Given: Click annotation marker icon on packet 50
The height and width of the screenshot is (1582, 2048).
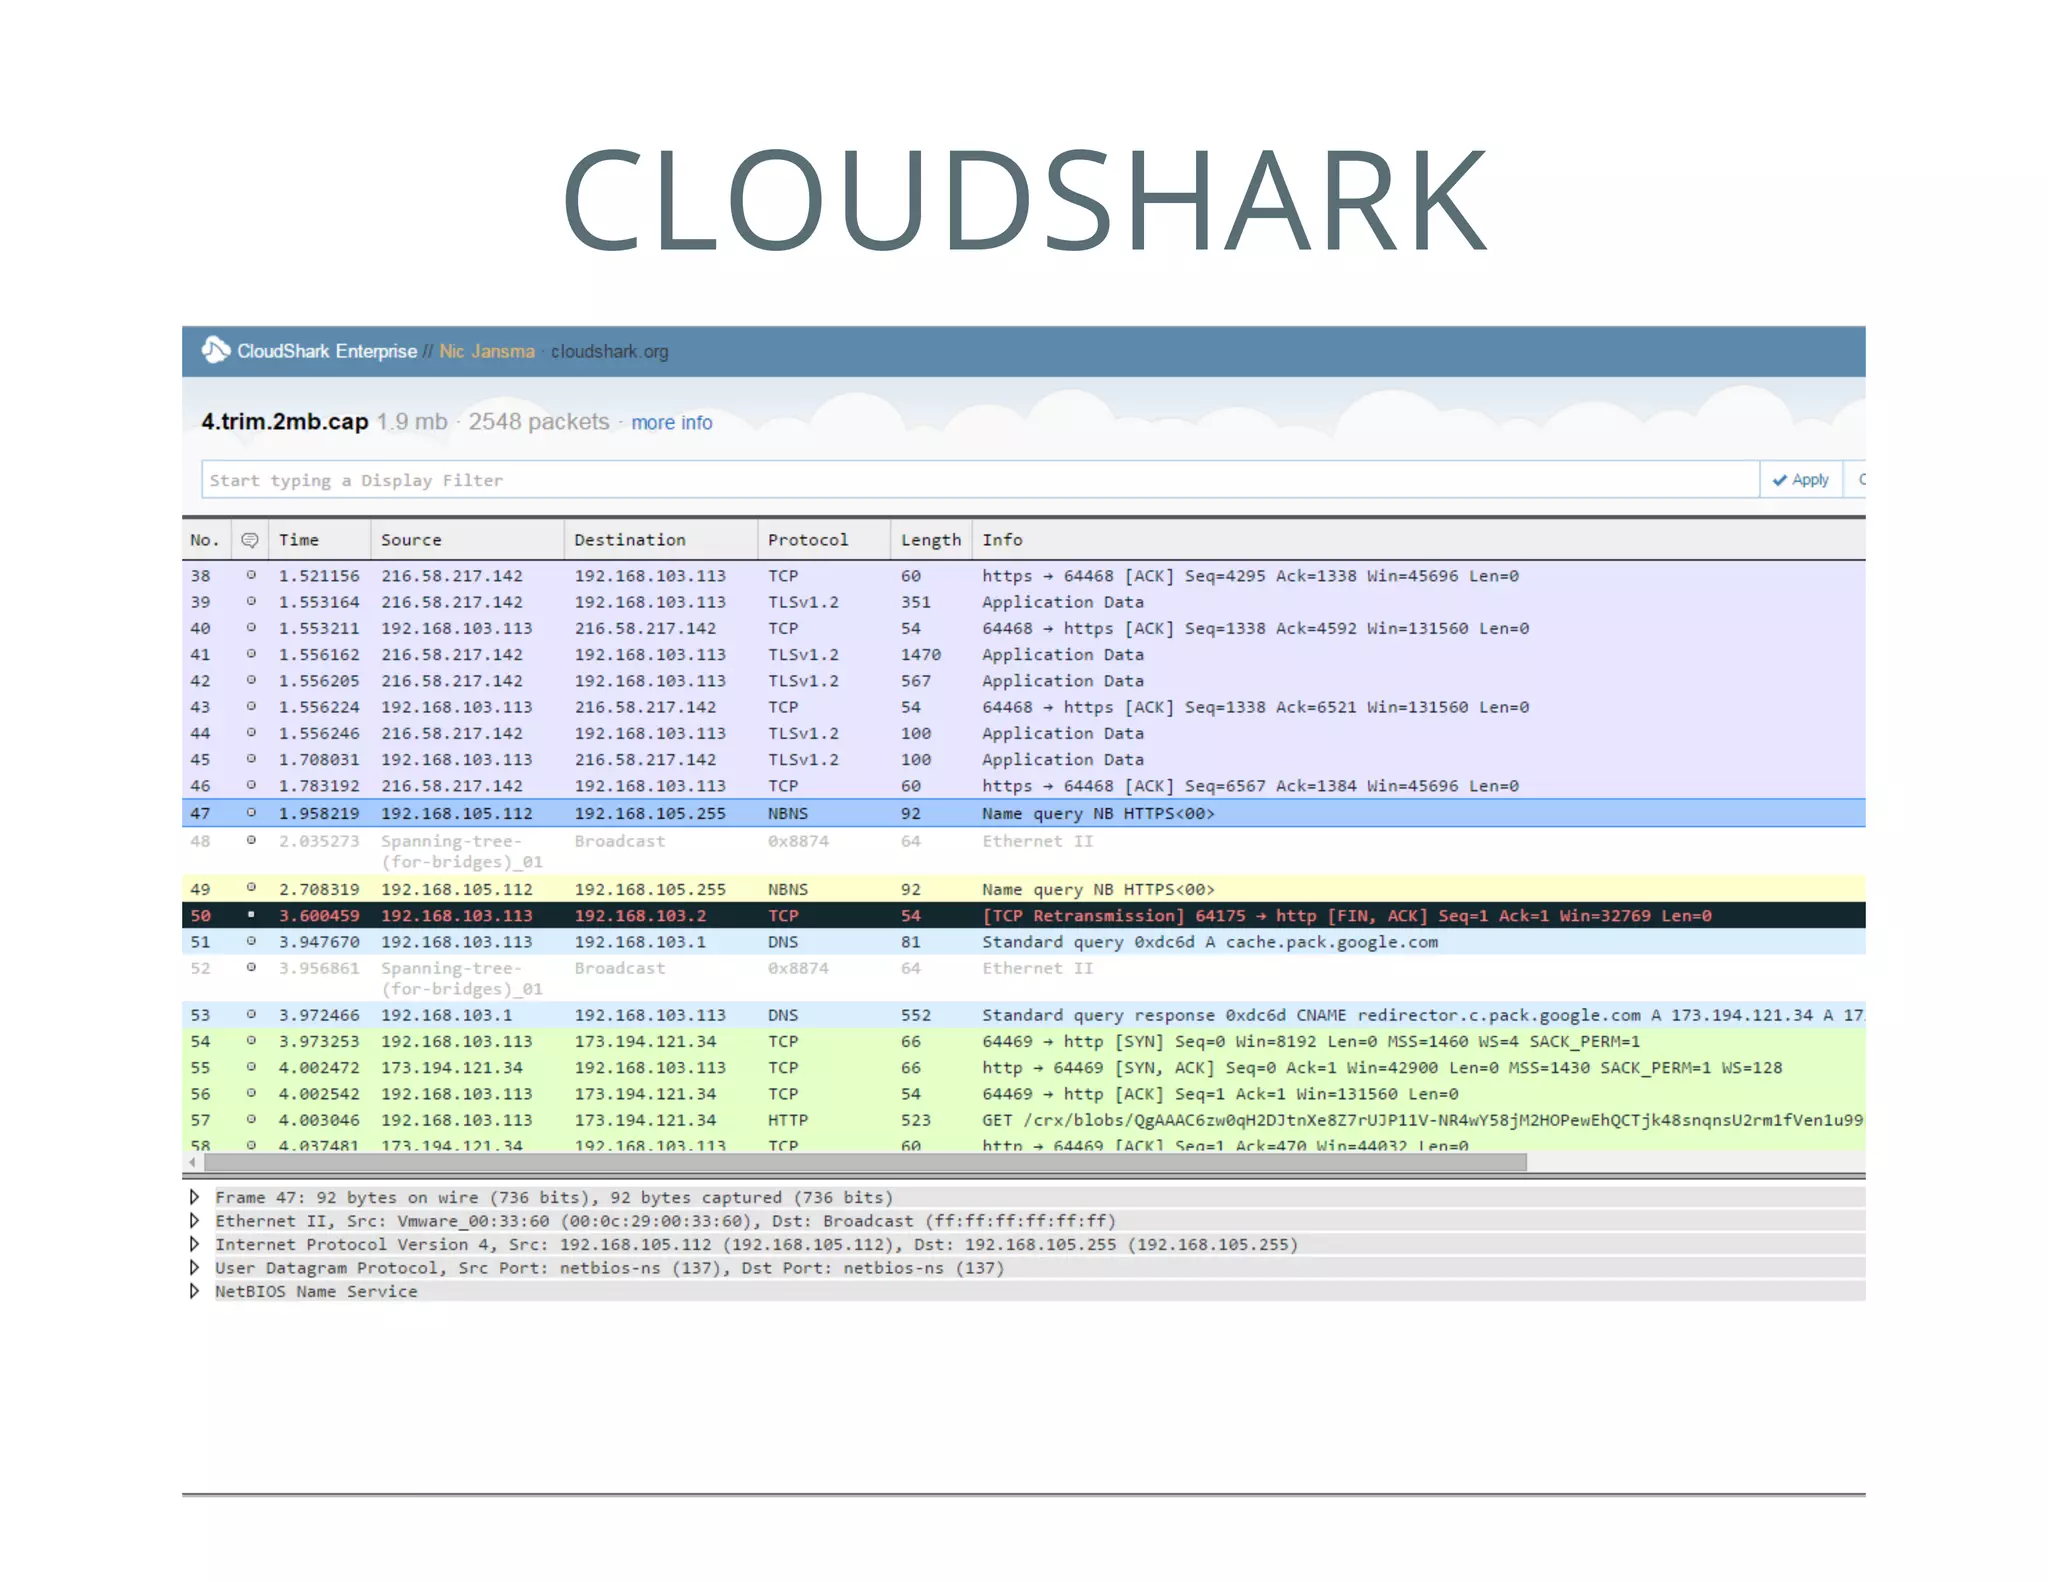Looking at the screenshot, I should pyautogui.click(x=251, y=915).
